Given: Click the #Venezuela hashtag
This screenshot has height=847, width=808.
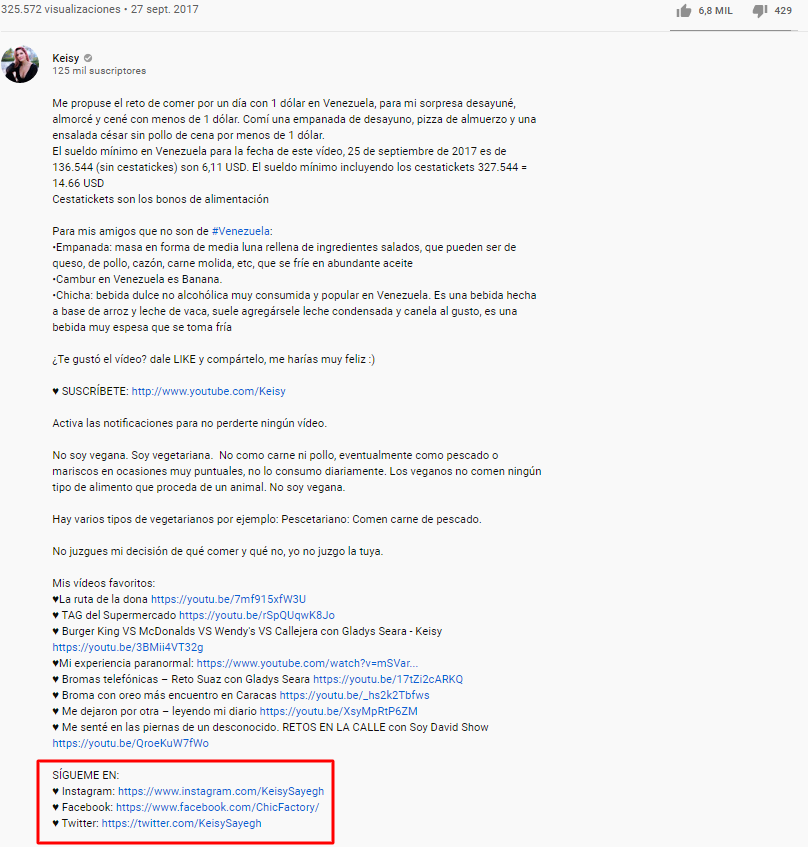Looking at the screenshot, I should pos(241,231).
